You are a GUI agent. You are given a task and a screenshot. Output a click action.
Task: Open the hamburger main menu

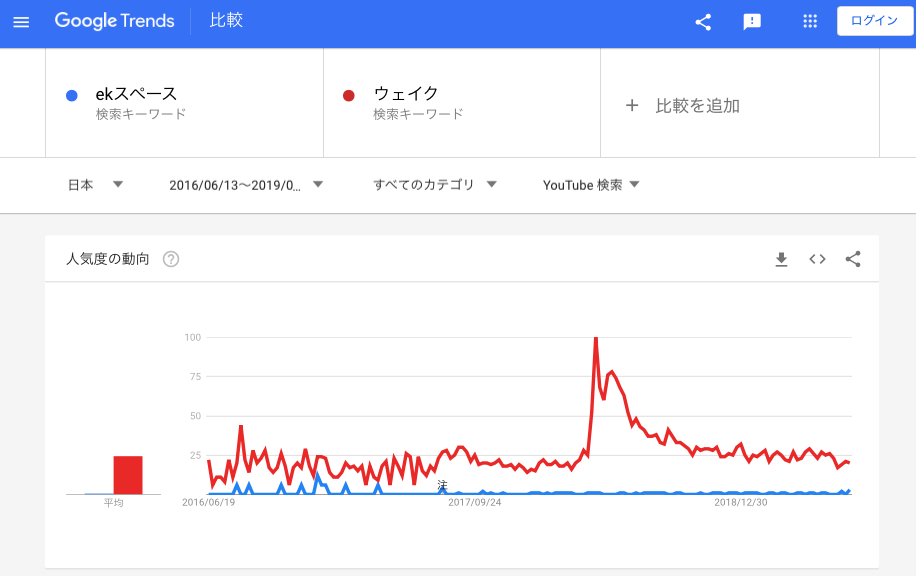tap(21, 22)
